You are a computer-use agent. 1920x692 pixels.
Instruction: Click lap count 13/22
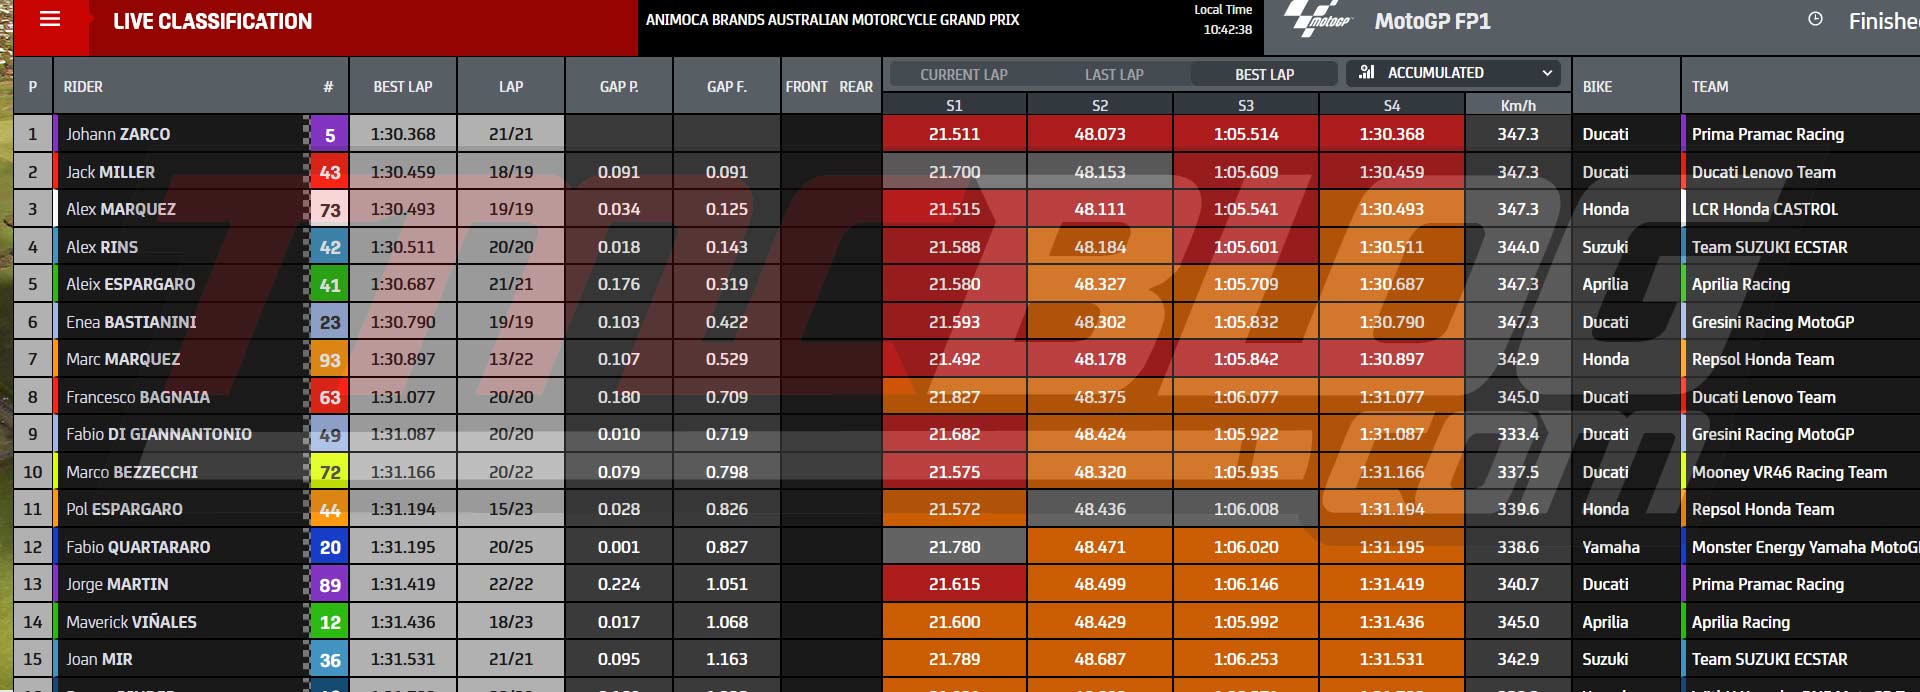click(511, 359)
